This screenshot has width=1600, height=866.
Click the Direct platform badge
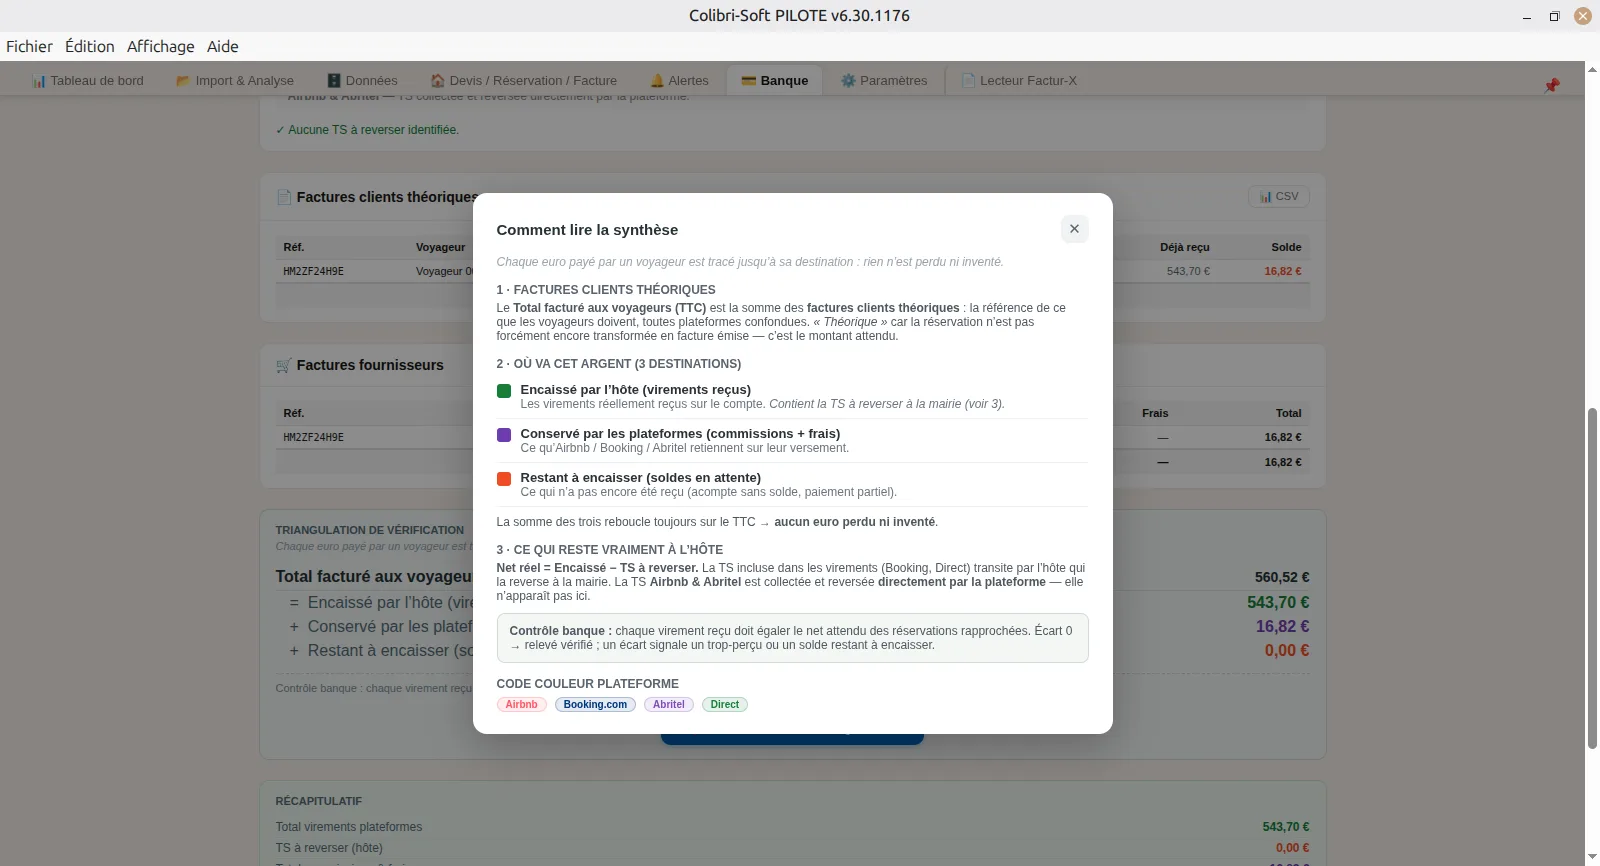coord(725,704)
